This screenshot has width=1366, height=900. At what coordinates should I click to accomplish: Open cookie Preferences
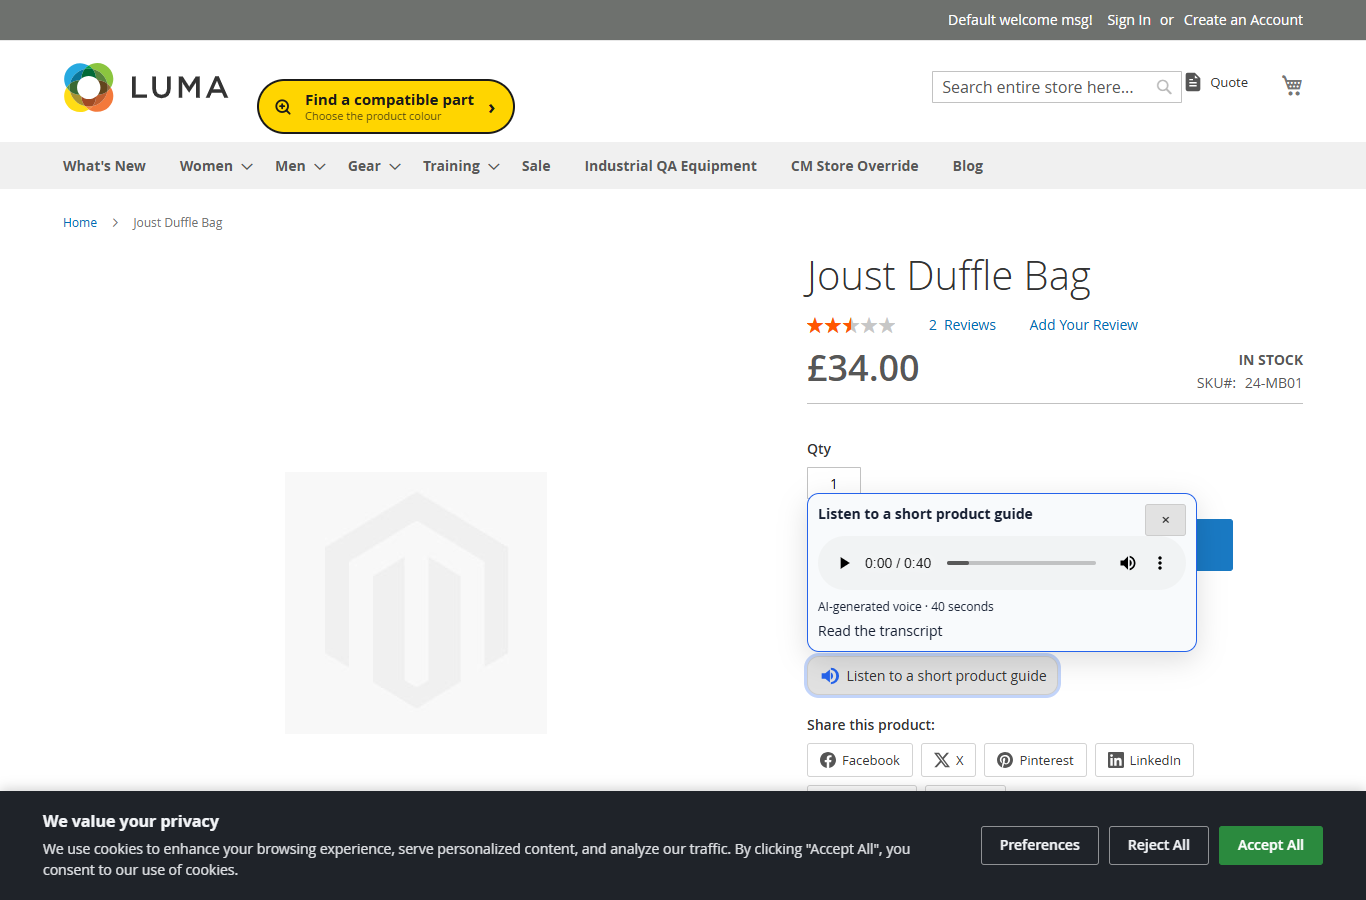coord(1040,845)
